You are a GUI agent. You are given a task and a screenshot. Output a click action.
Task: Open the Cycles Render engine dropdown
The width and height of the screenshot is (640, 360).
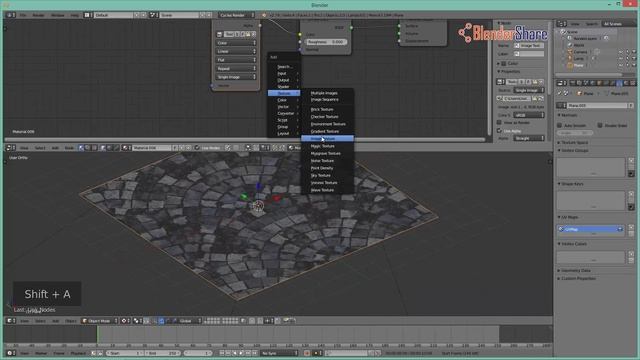tap(236, 15)
